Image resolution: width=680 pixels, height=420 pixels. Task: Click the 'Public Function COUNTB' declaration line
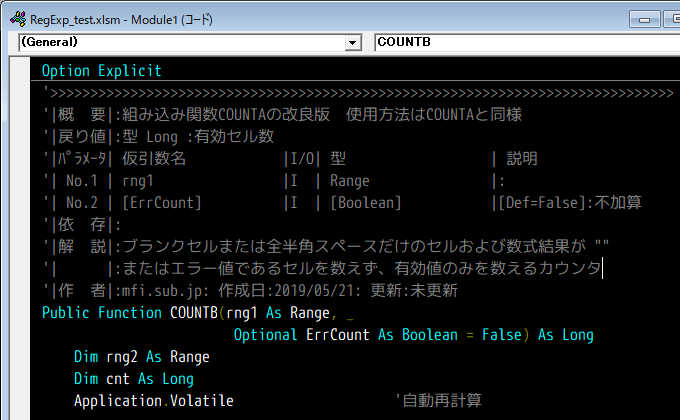click(198, 313)
